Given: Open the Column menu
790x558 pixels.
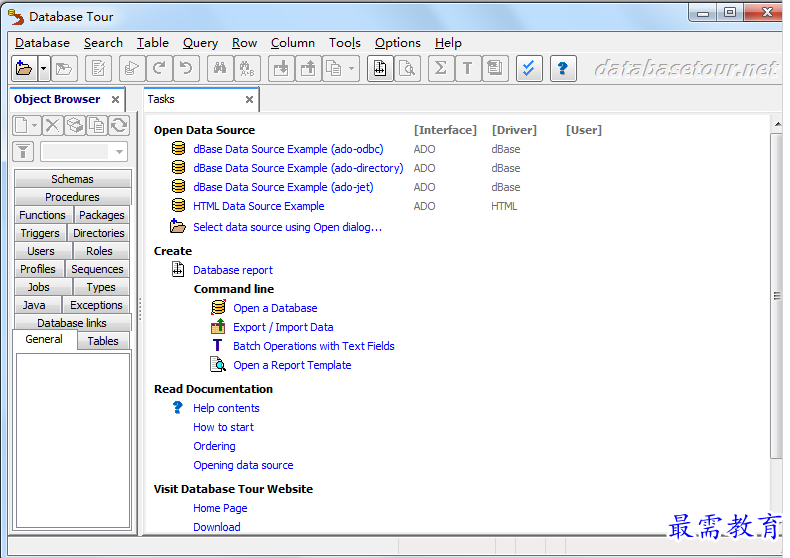Looking at the screenshot, I should coord(293,43).
